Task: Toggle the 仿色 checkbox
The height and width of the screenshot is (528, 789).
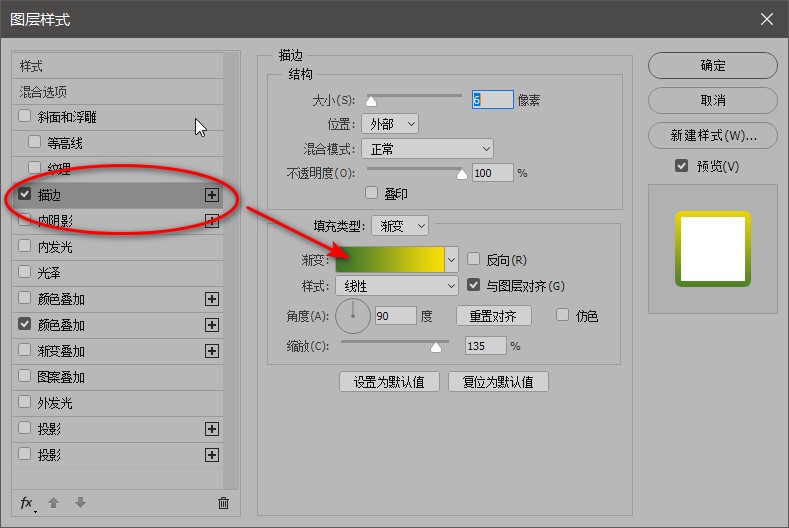Action: tap(562, 315)
